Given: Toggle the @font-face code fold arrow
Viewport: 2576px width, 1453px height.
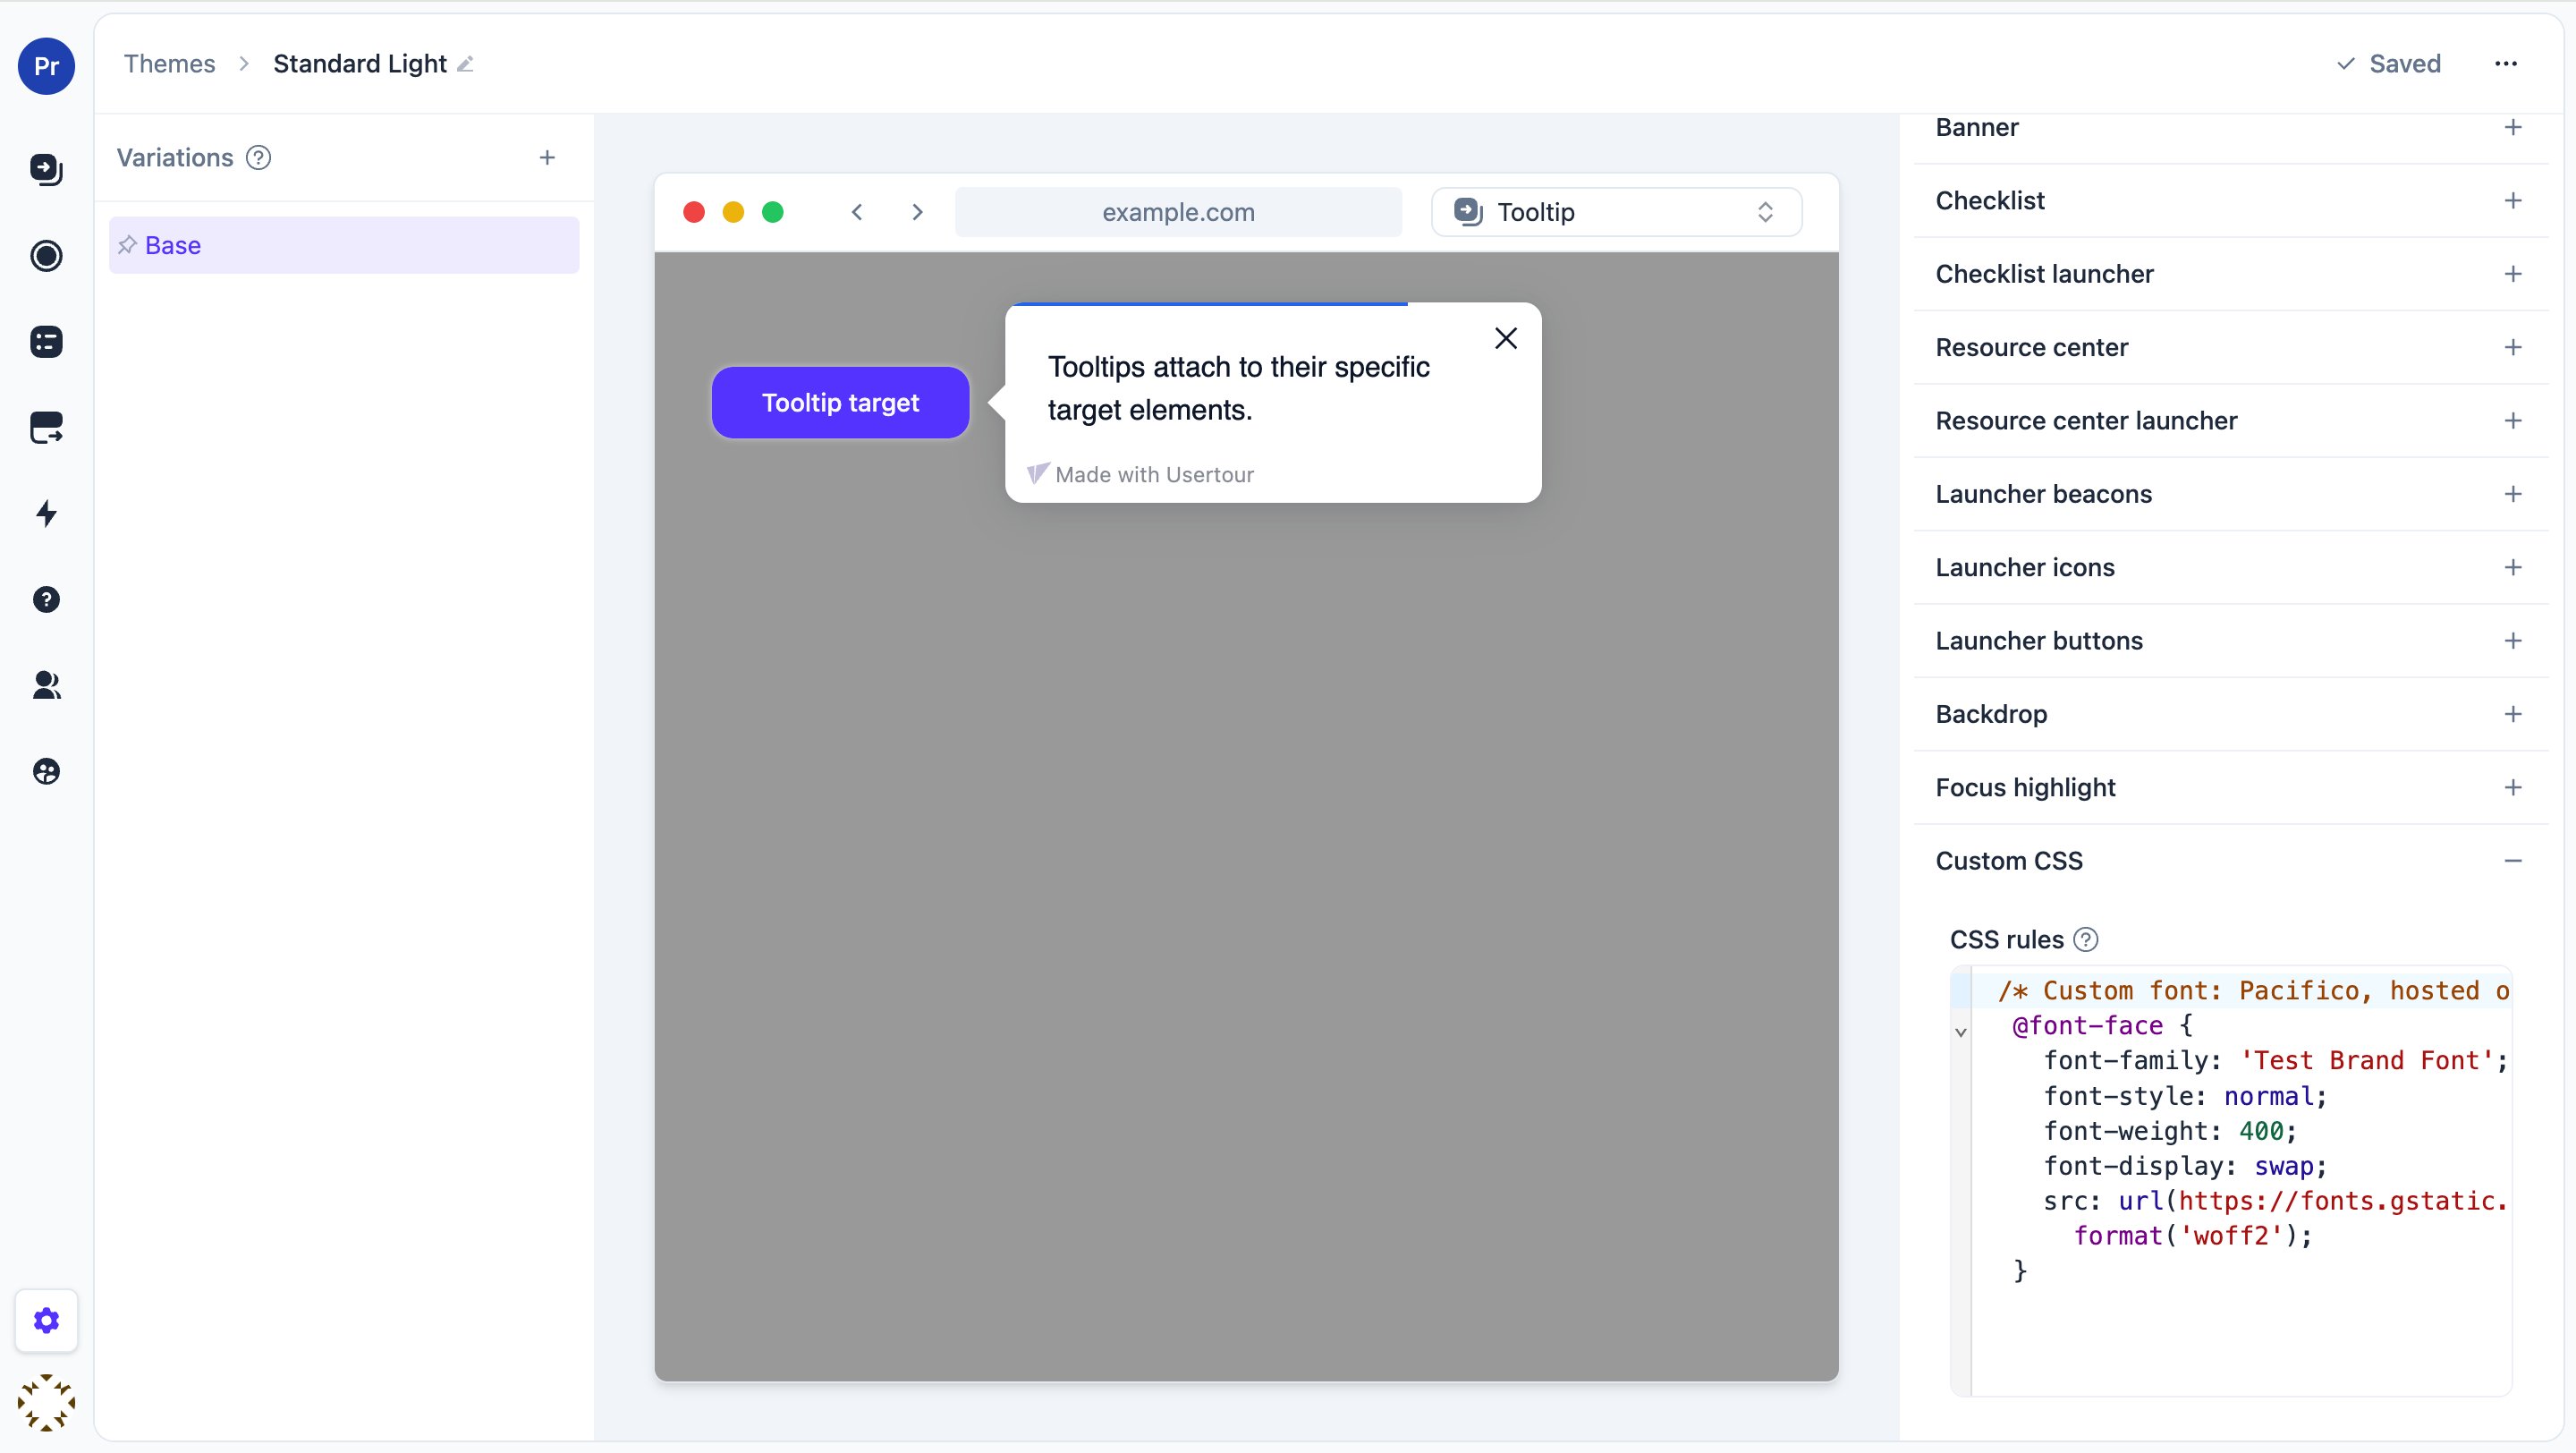Looking at the screenshot, I should (1960, 1032).
